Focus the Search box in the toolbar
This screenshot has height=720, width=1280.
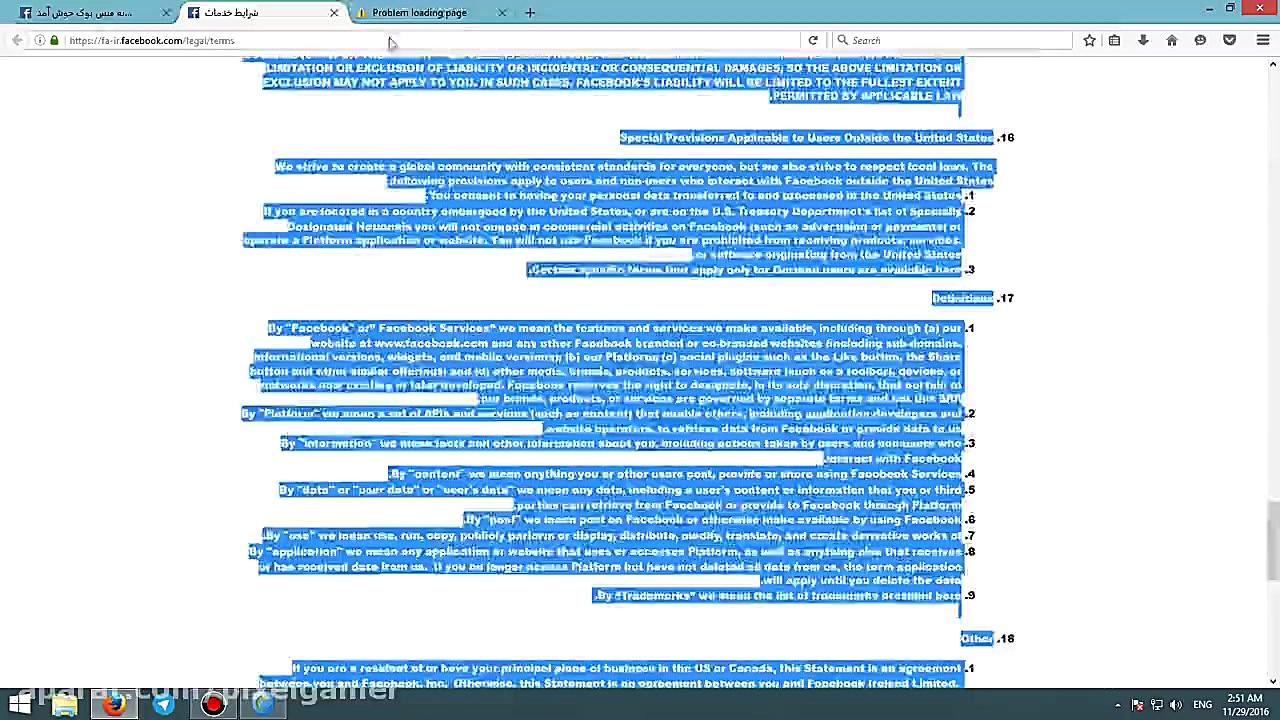click(x=952, y=40)
